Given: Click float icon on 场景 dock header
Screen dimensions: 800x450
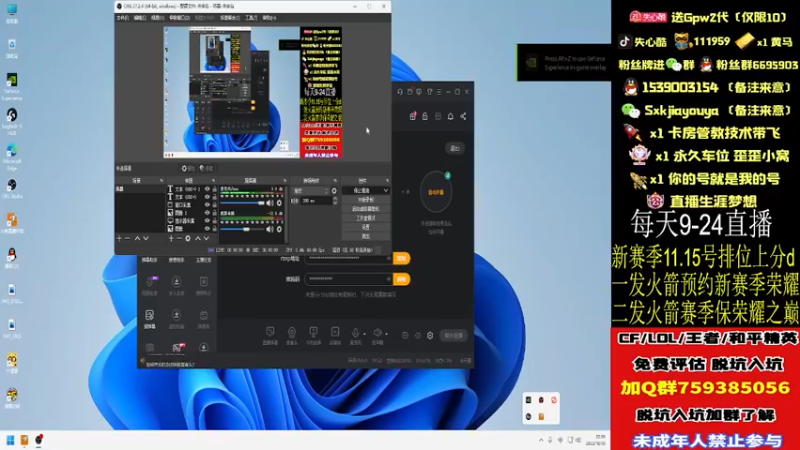Looking at the screenshot, I should pos(161,181).
